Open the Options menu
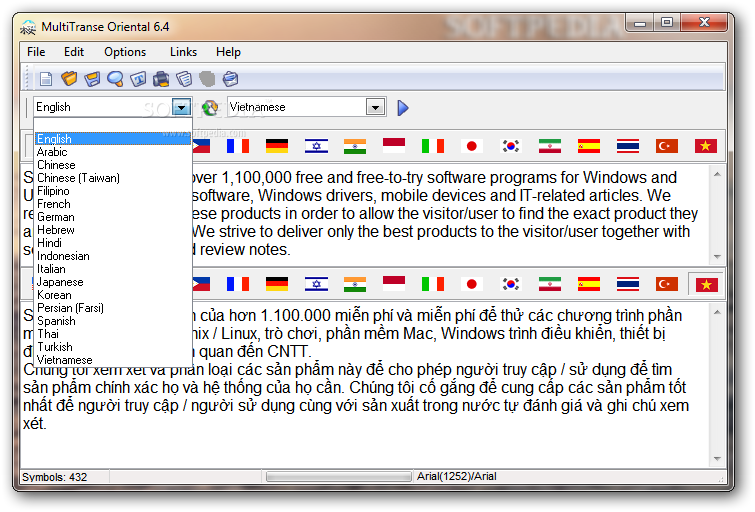Image resolution: width=755 pixels, height=512 pixels. coord(125,52)
